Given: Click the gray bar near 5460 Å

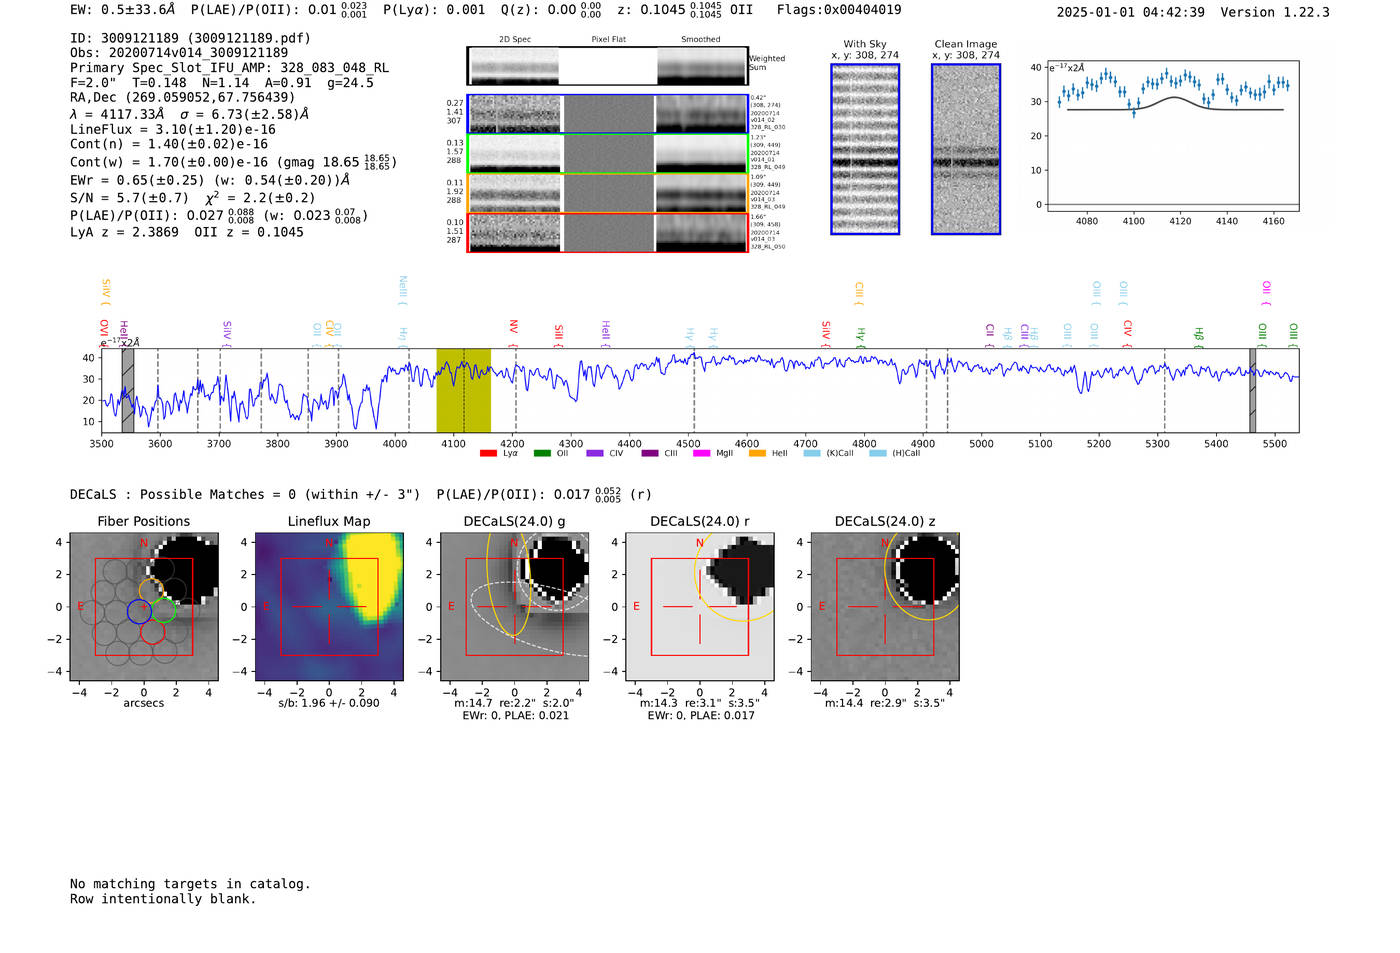Looking at the screenshot, I should coord(1252,390).
